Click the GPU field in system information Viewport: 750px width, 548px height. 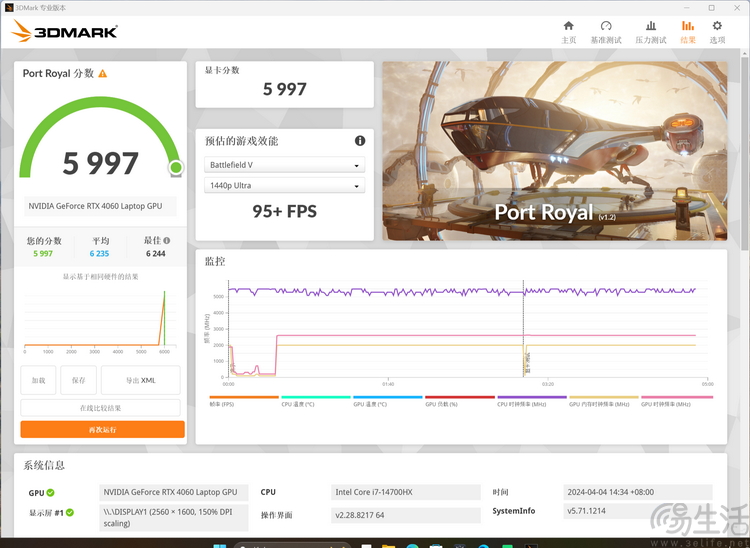(174, 492)
